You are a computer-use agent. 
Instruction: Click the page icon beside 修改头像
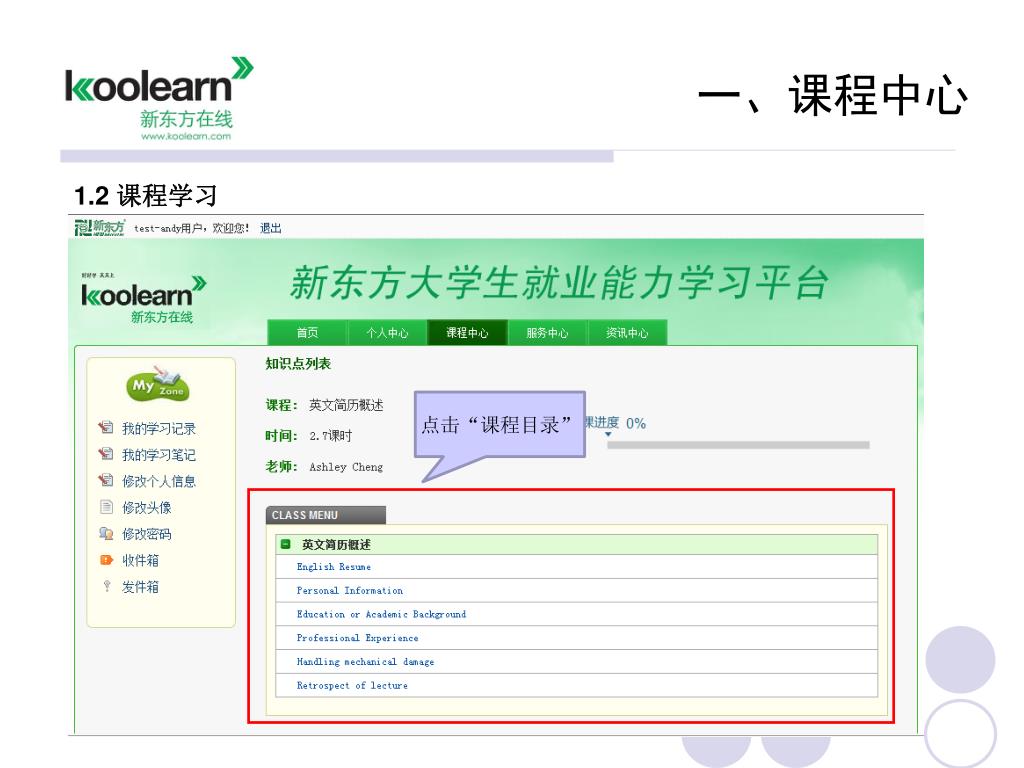click(106, 507)
